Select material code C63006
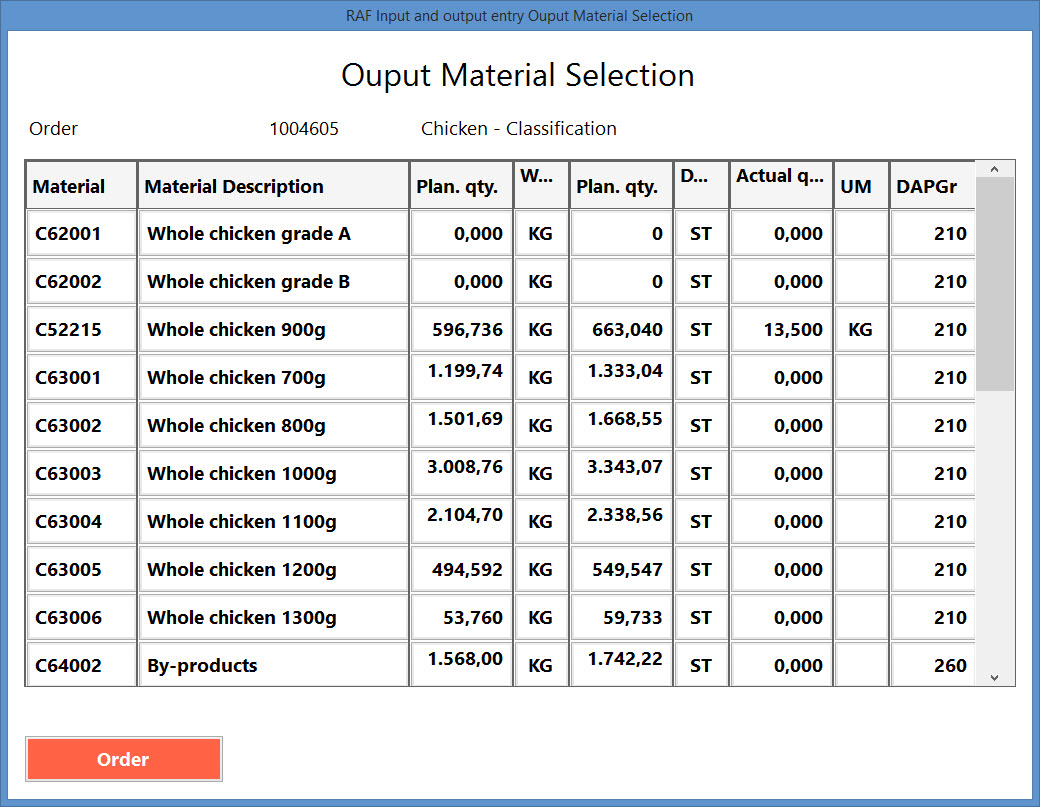The height and width of the screenshot is (807, 1040). click(81, 618)
